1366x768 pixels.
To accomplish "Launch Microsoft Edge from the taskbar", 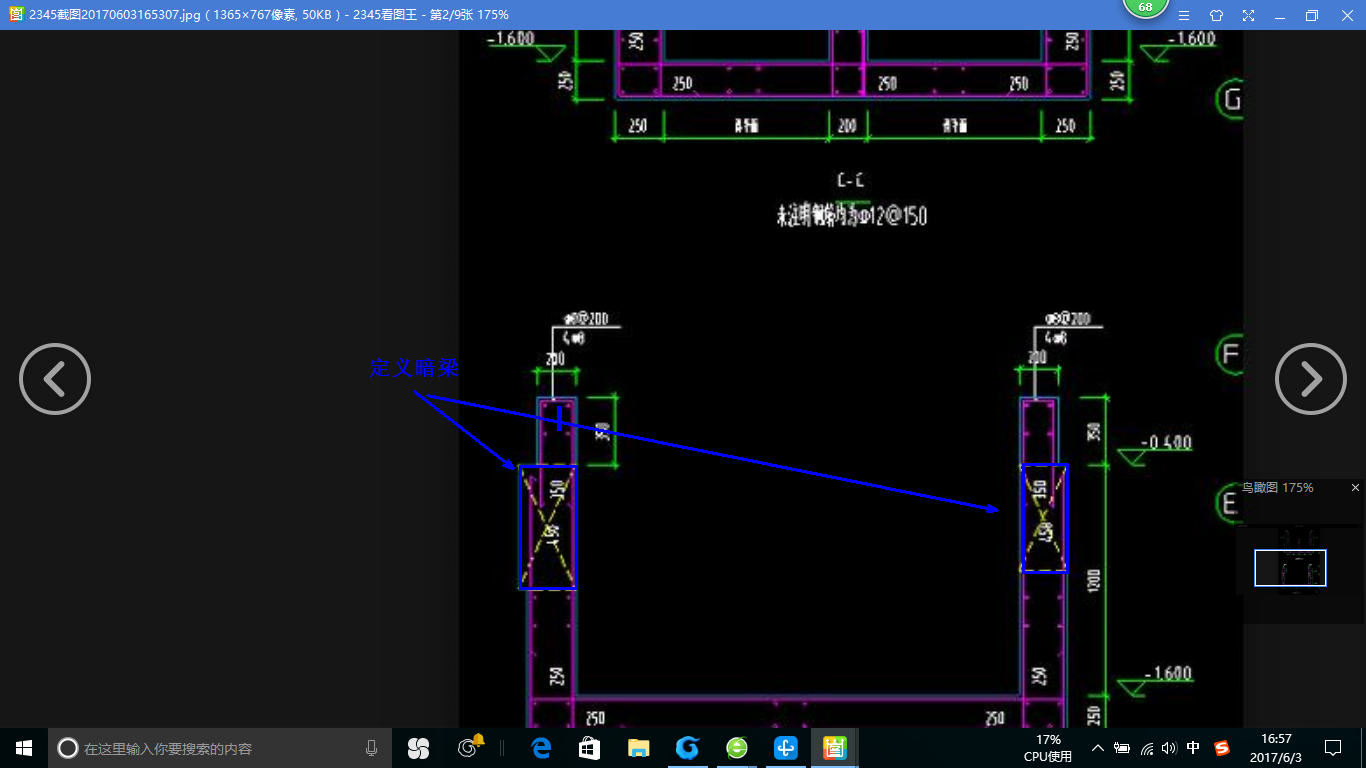I will pyautogui.click(x=542, y=748).
